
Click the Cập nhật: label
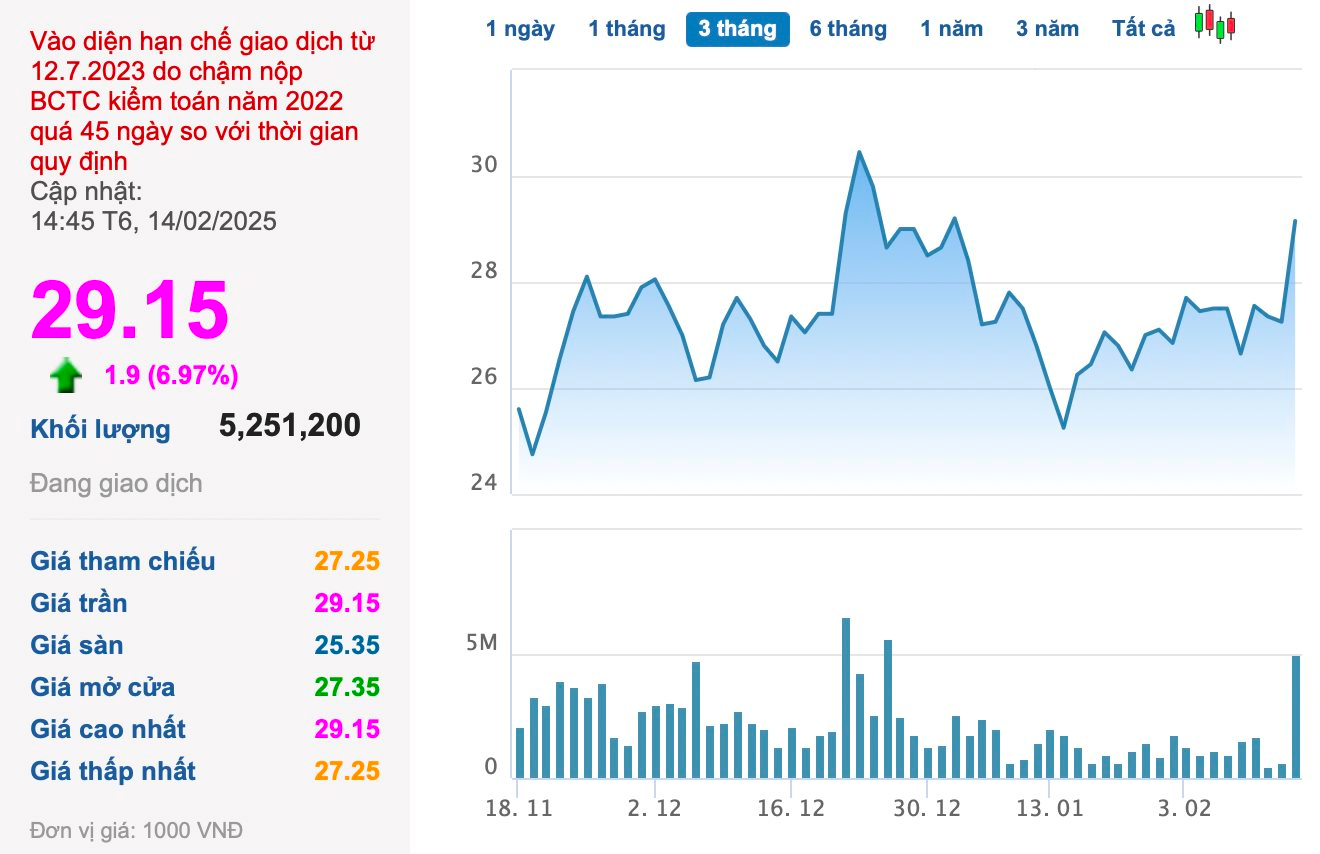86,191
